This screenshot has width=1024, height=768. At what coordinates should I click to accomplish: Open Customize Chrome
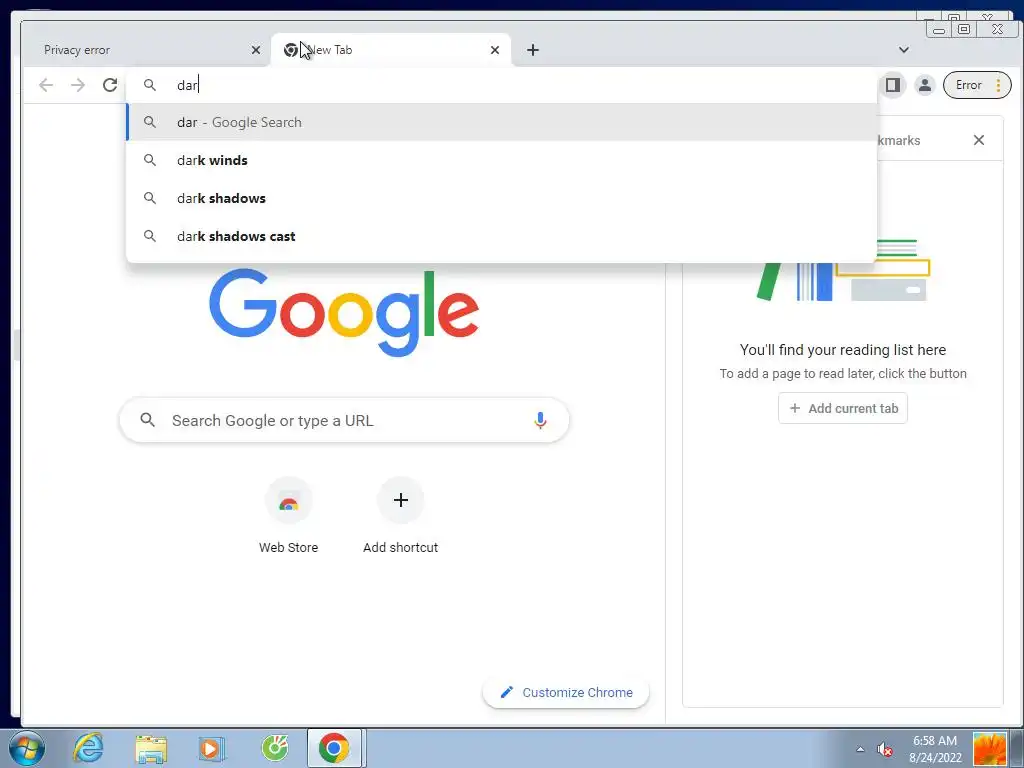click(x=566, y=692)
